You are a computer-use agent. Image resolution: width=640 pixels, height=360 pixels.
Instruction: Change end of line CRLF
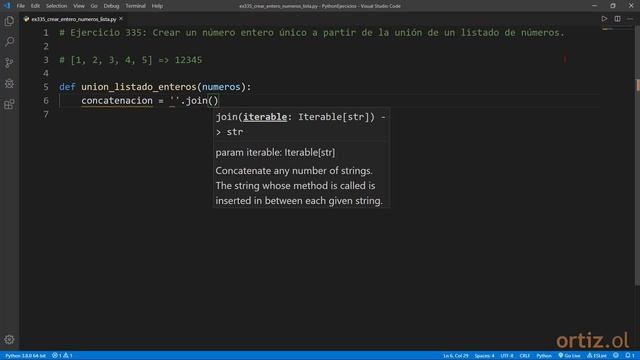(524, 356)
